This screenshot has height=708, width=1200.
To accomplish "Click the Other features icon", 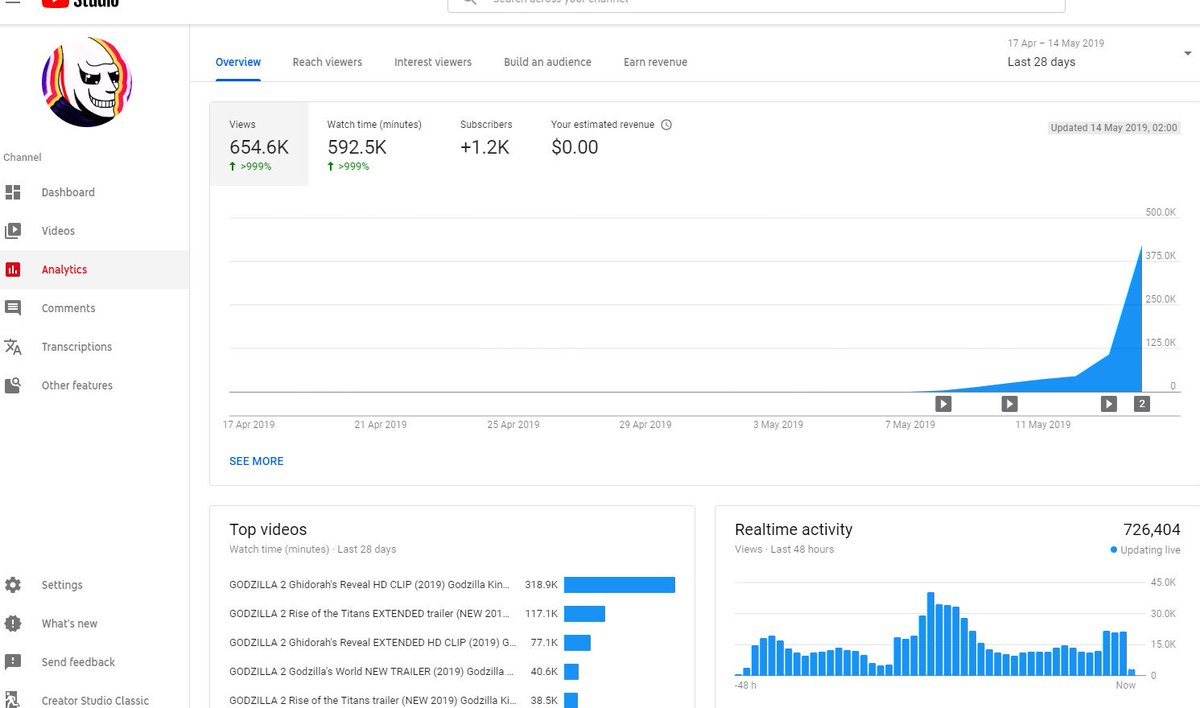I will (13, 385).
